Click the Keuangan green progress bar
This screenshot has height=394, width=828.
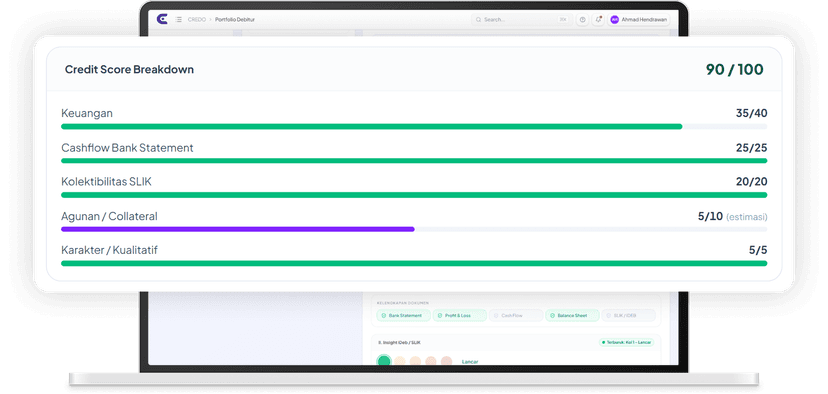coord(372,127)
